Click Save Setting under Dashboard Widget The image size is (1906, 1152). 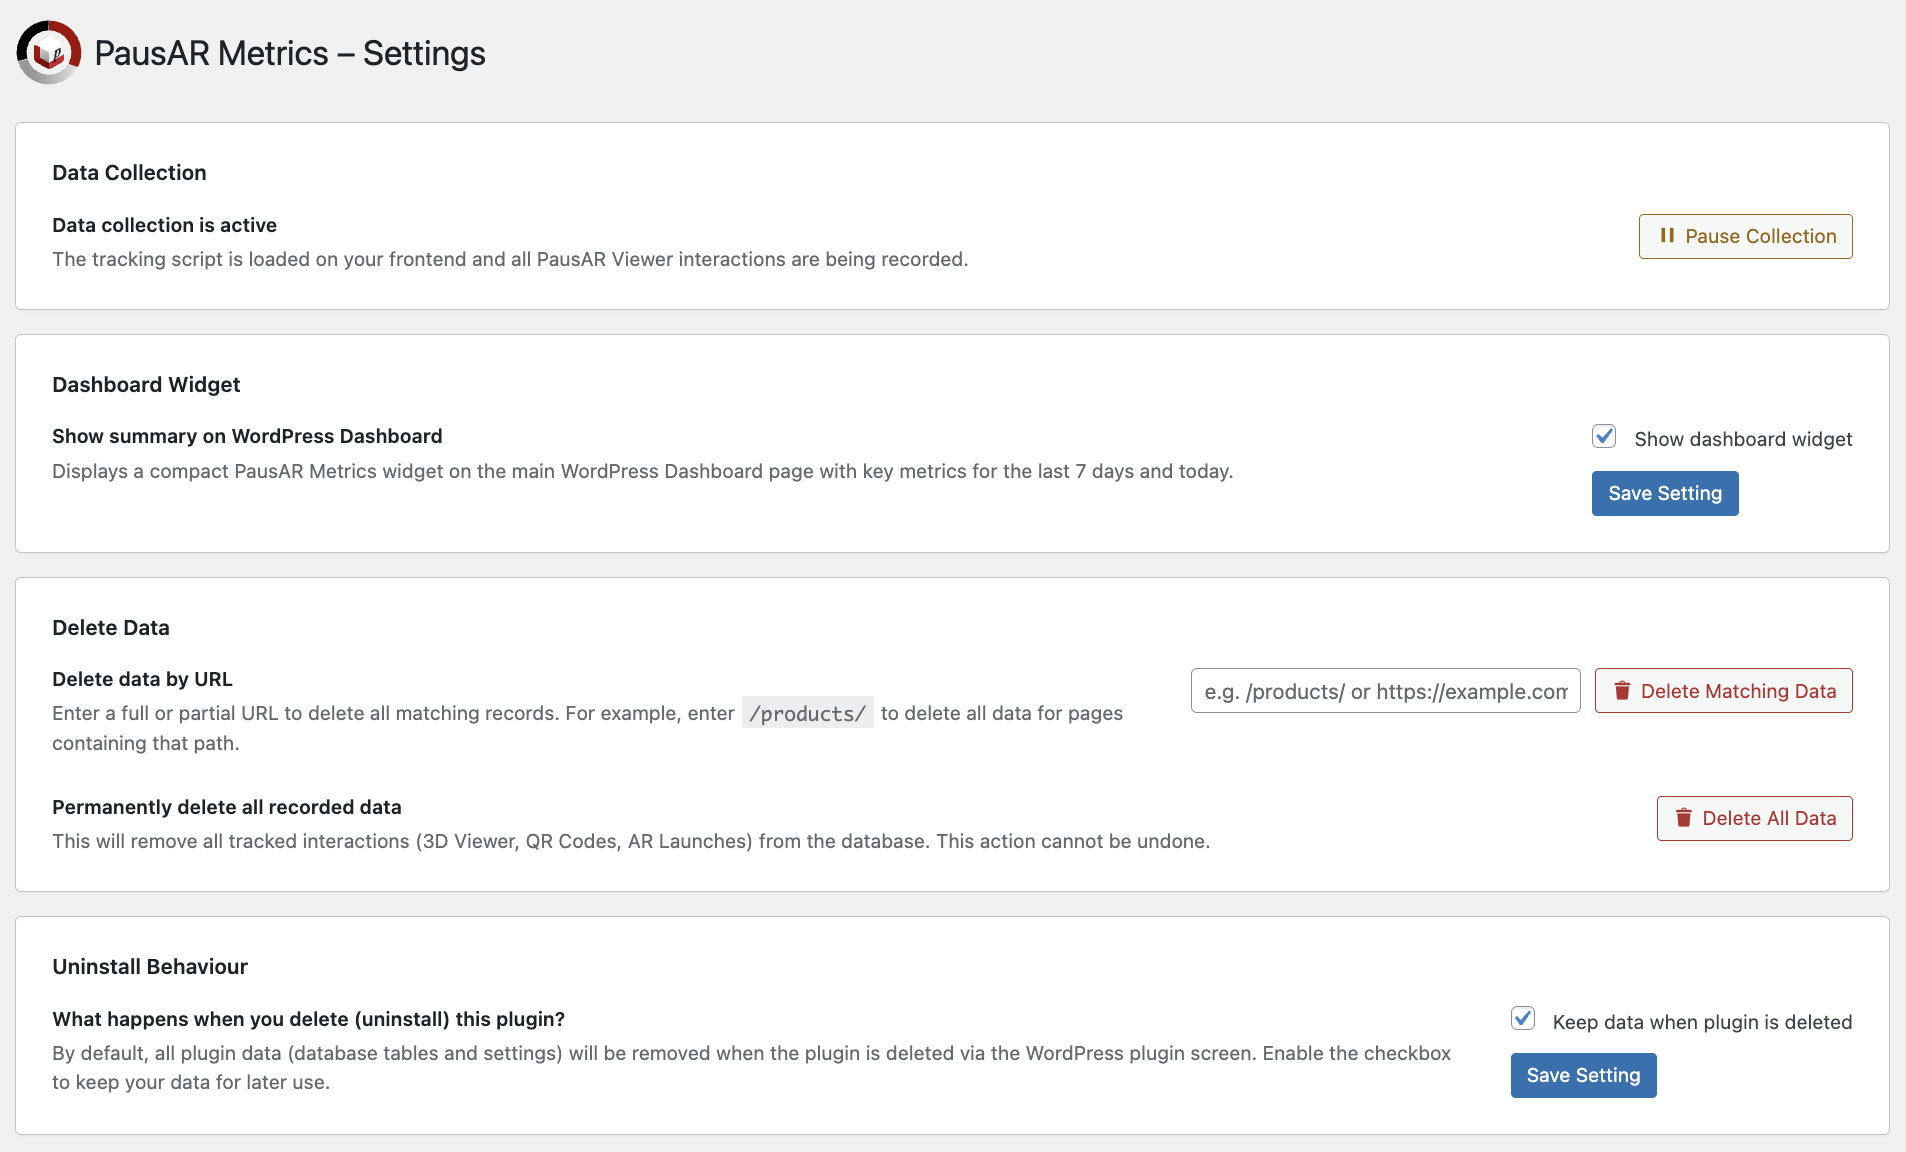1664,493
